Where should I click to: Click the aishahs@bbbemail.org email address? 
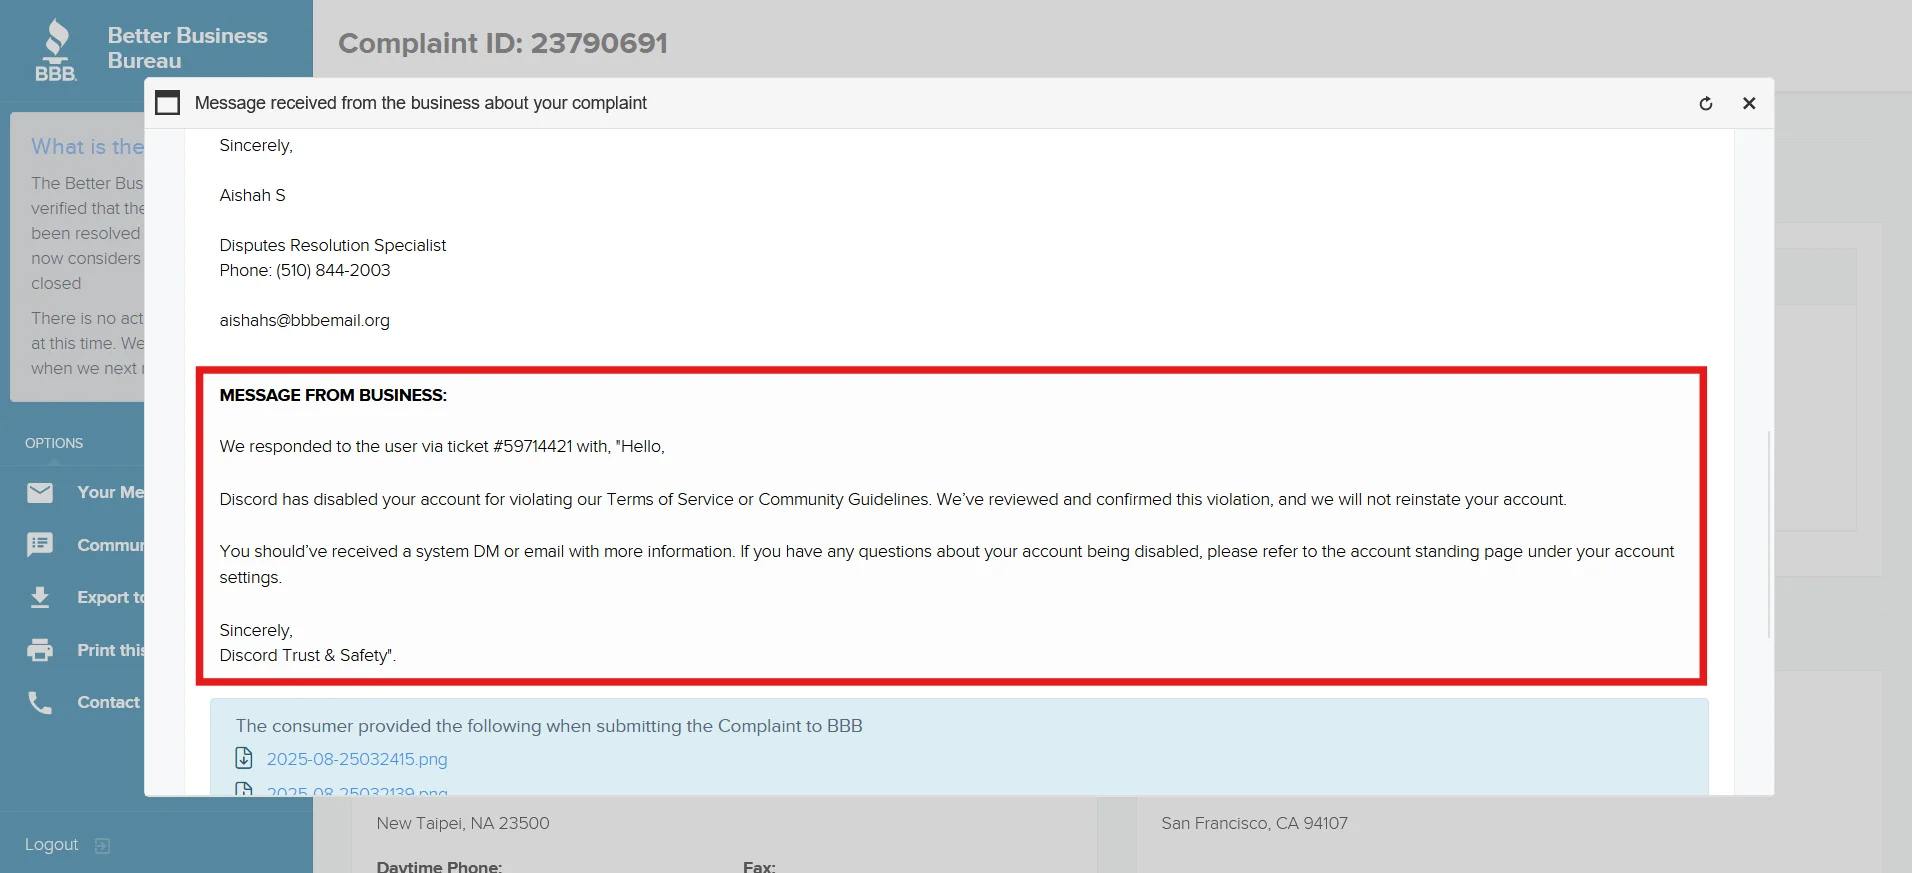(x=304, y=320)
